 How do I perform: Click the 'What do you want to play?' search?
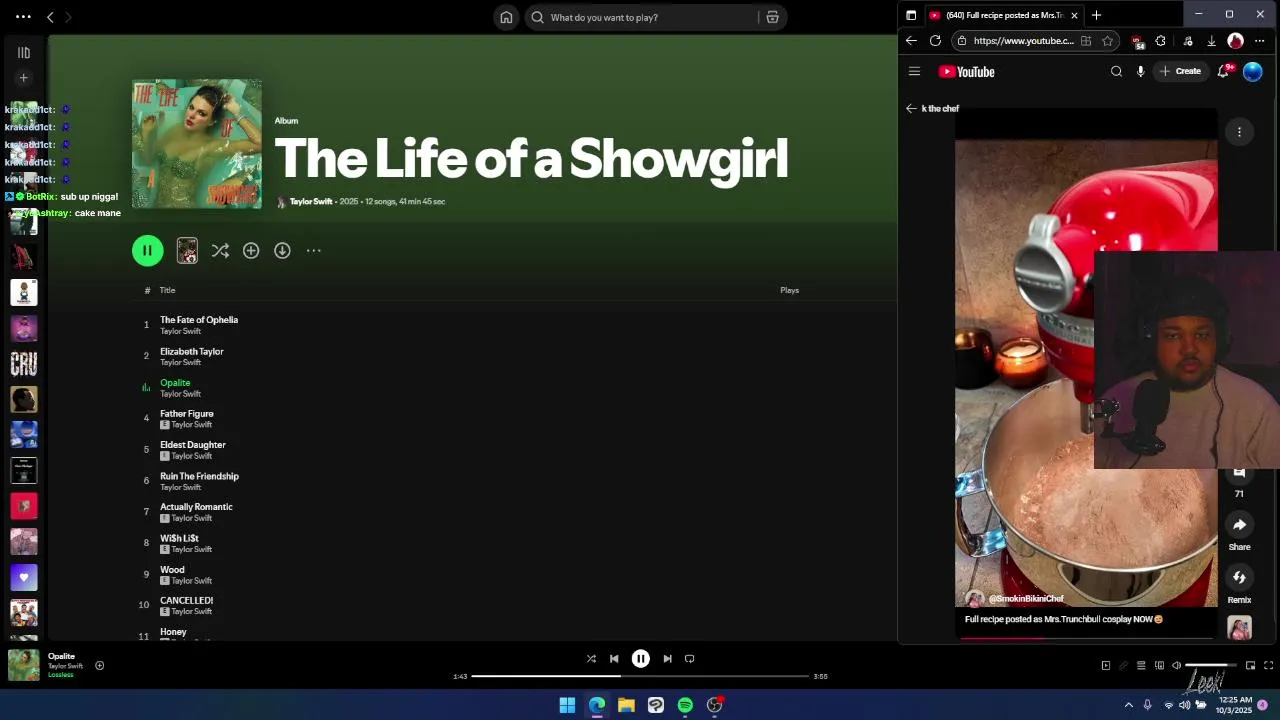coord(640,17)
